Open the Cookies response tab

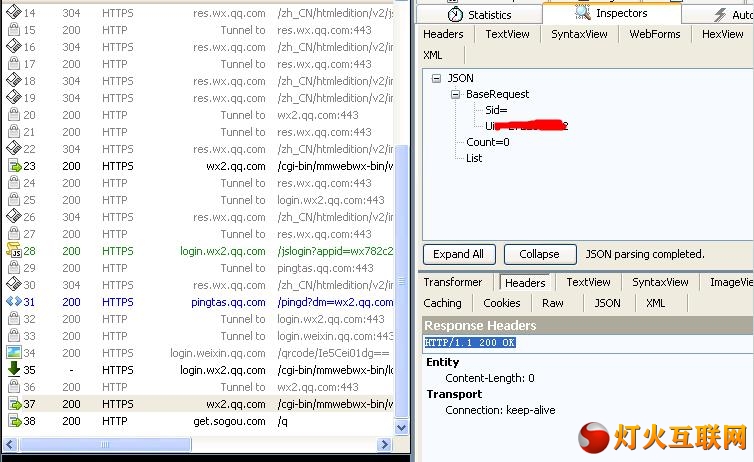[502, 303]
